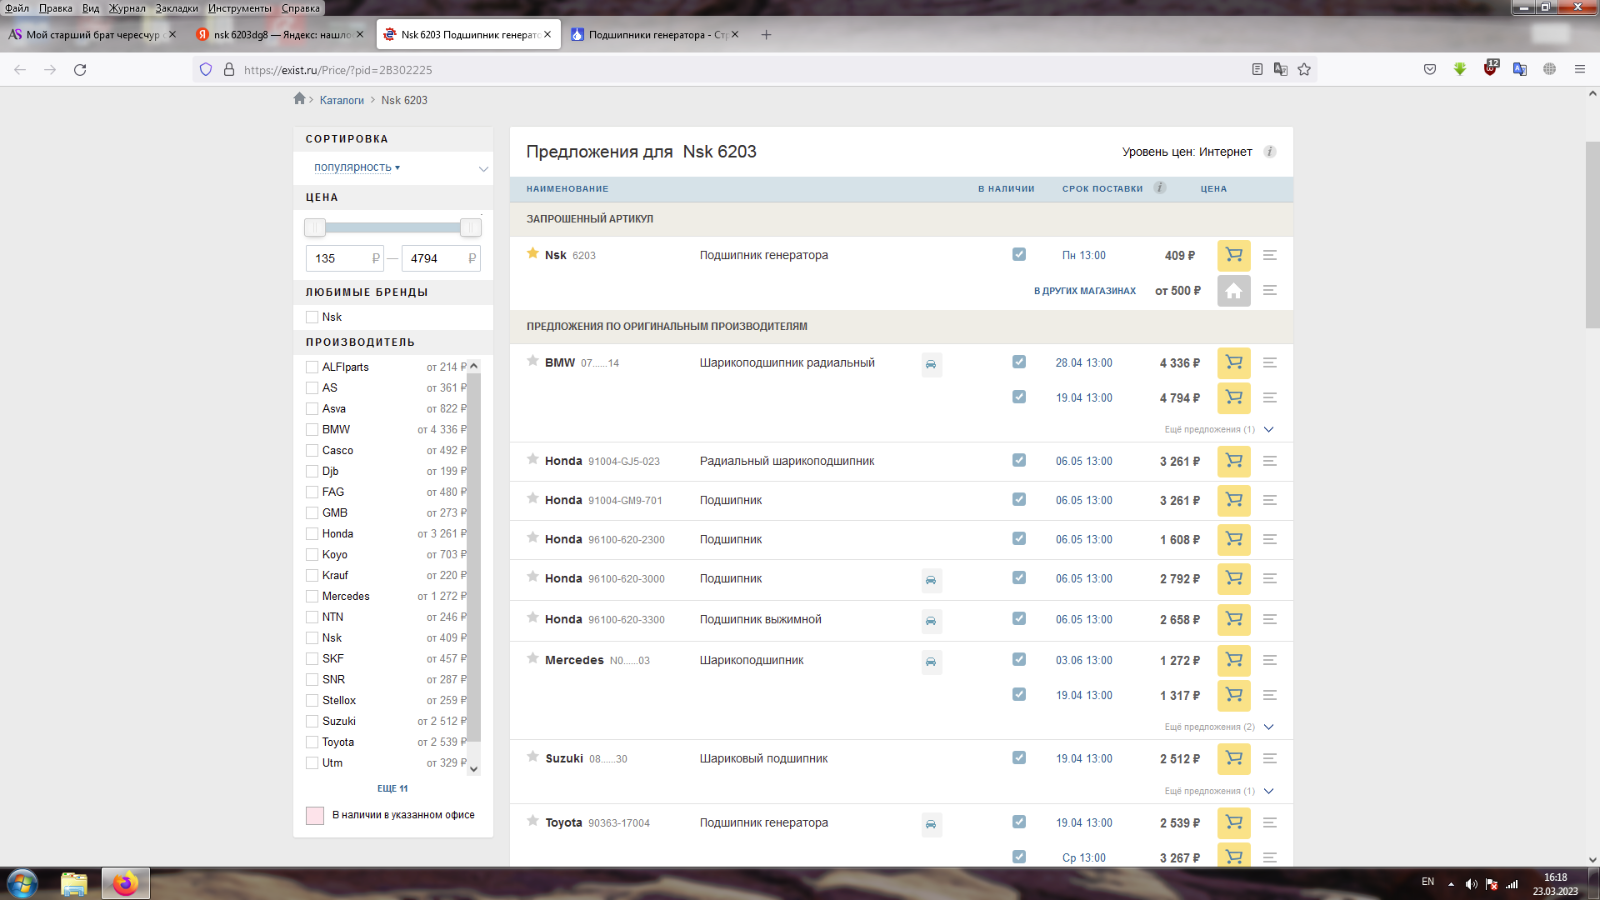Show car applicability for BMW bearing
Image resolution: width=1600 pixels, height=900 pixels.
click(931, 364)
